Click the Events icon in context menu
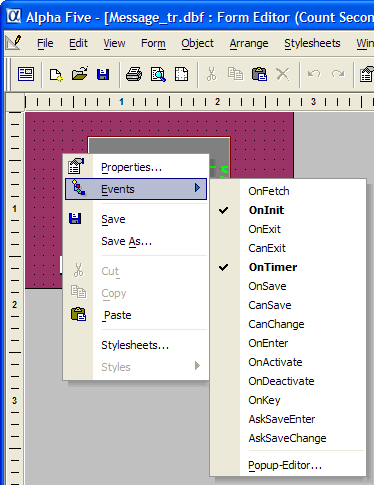The width and height of the screenshot is (374, 485). (79, 187)
